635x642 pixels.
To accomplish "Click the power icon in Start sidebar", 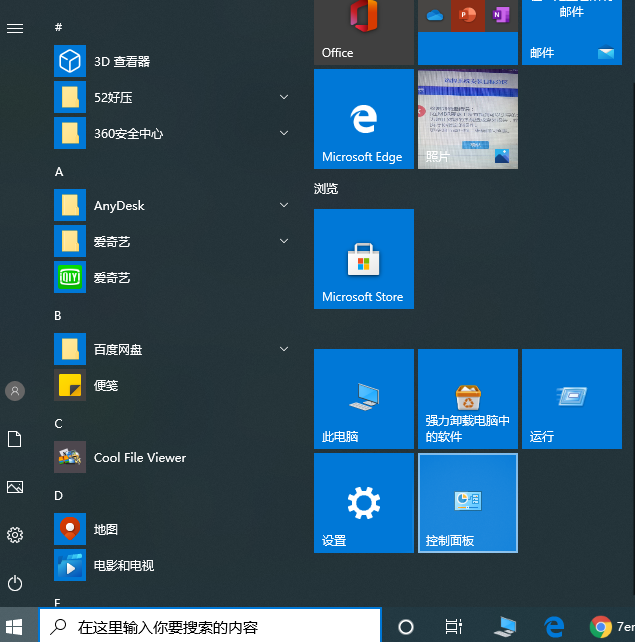I will click(15, 583).
